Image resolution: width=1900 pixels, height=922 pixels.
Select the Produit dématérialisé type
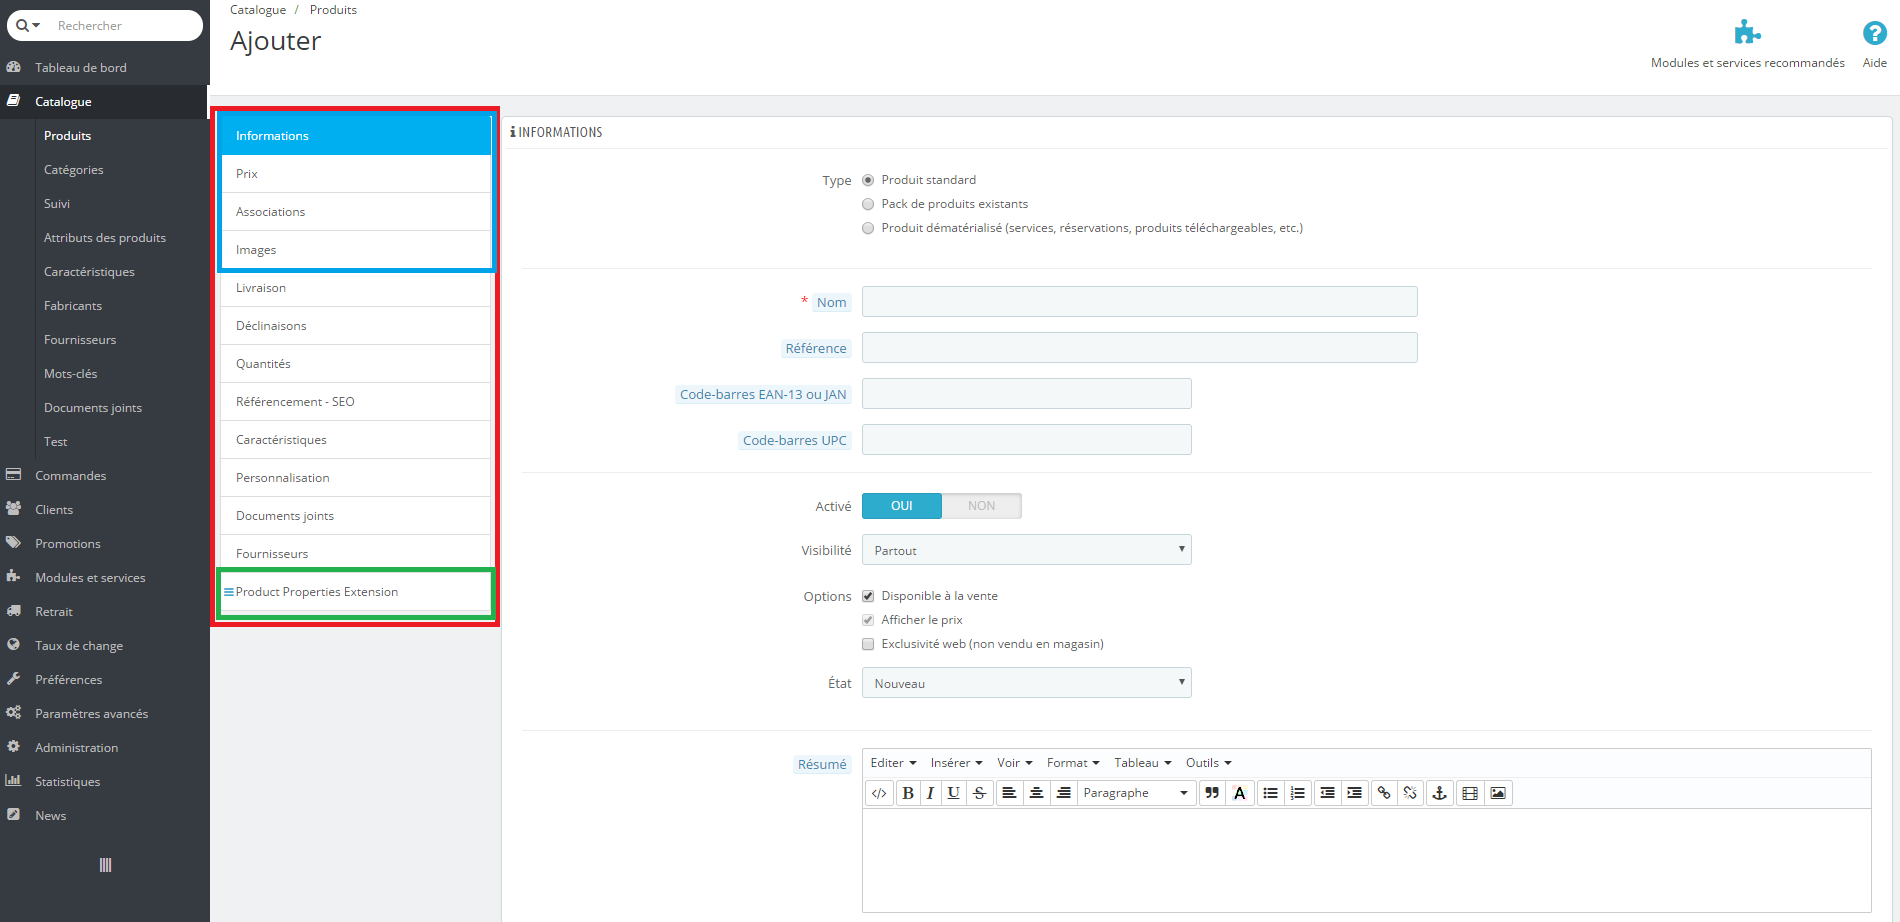[x=868, y=228]
